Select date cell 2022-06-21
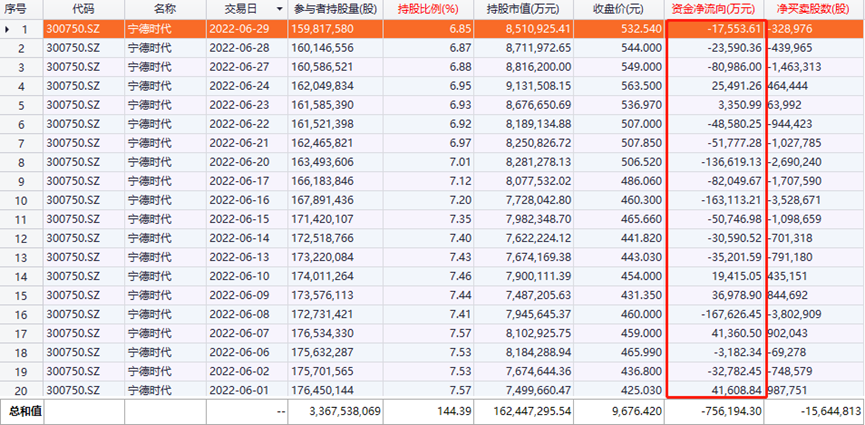Screen dimensions: 865x425 (238, 143)
